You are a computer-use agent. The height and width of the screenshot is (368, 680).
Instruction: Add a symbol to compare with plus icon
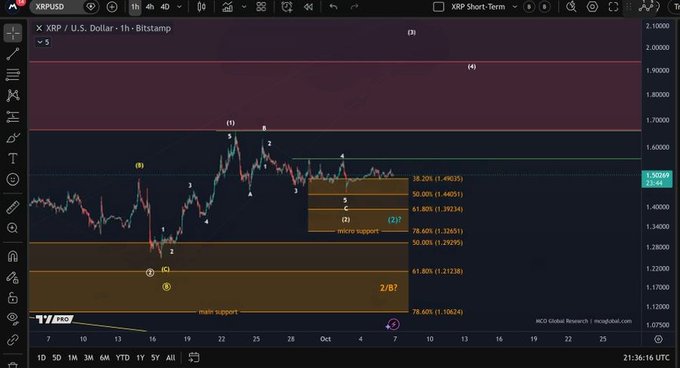pyautogui.click(x=112, y=7)
